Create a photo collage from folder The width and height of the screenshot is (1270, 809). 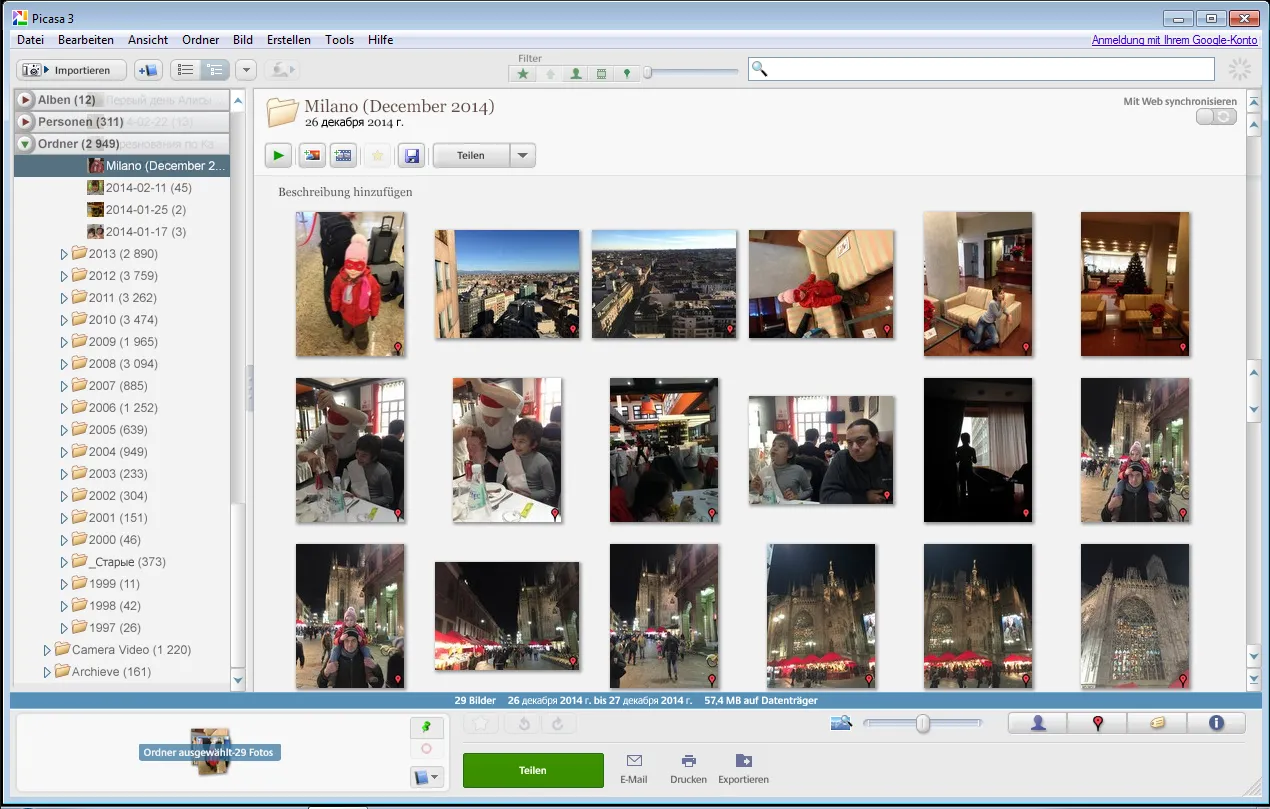[x=312, y=155]
